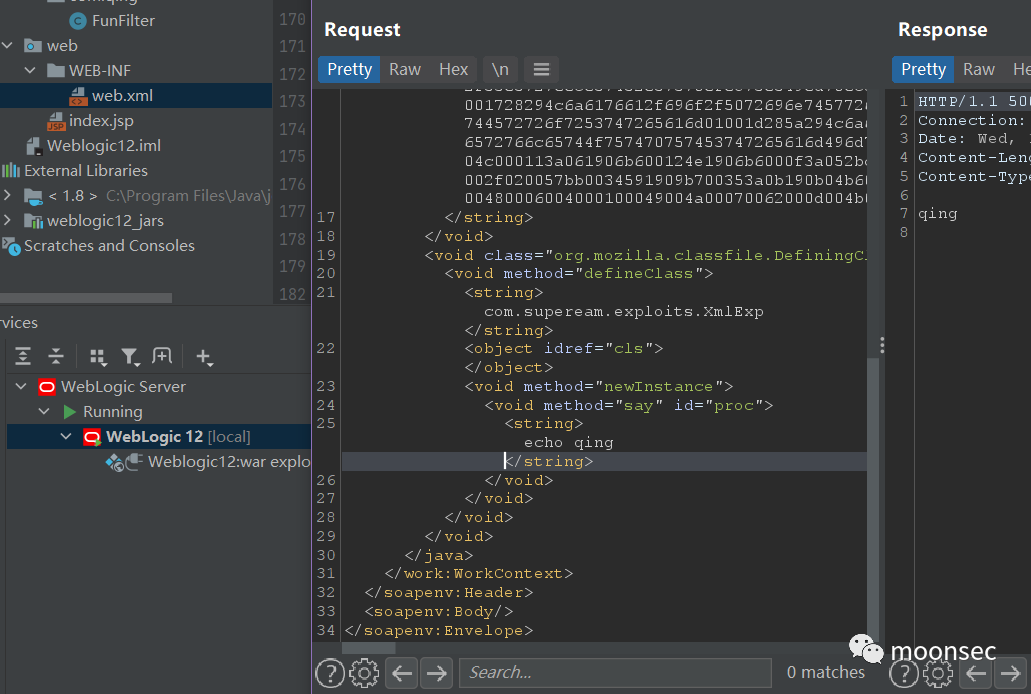Image resolution: width=1031 pixels, height=694 pixels.
Task: Click the index.jsp JSP icon
Action: pyautogui.click(x=56, y=121)
